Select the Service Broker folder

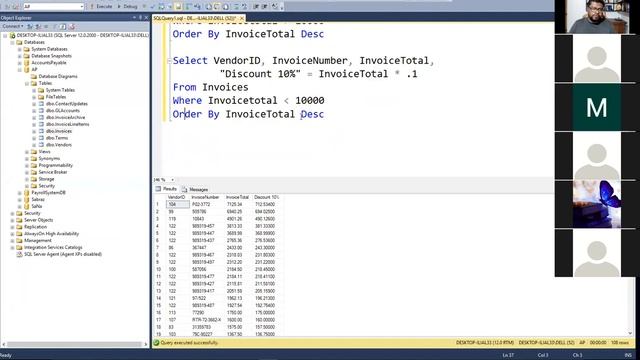click(53, 172)
